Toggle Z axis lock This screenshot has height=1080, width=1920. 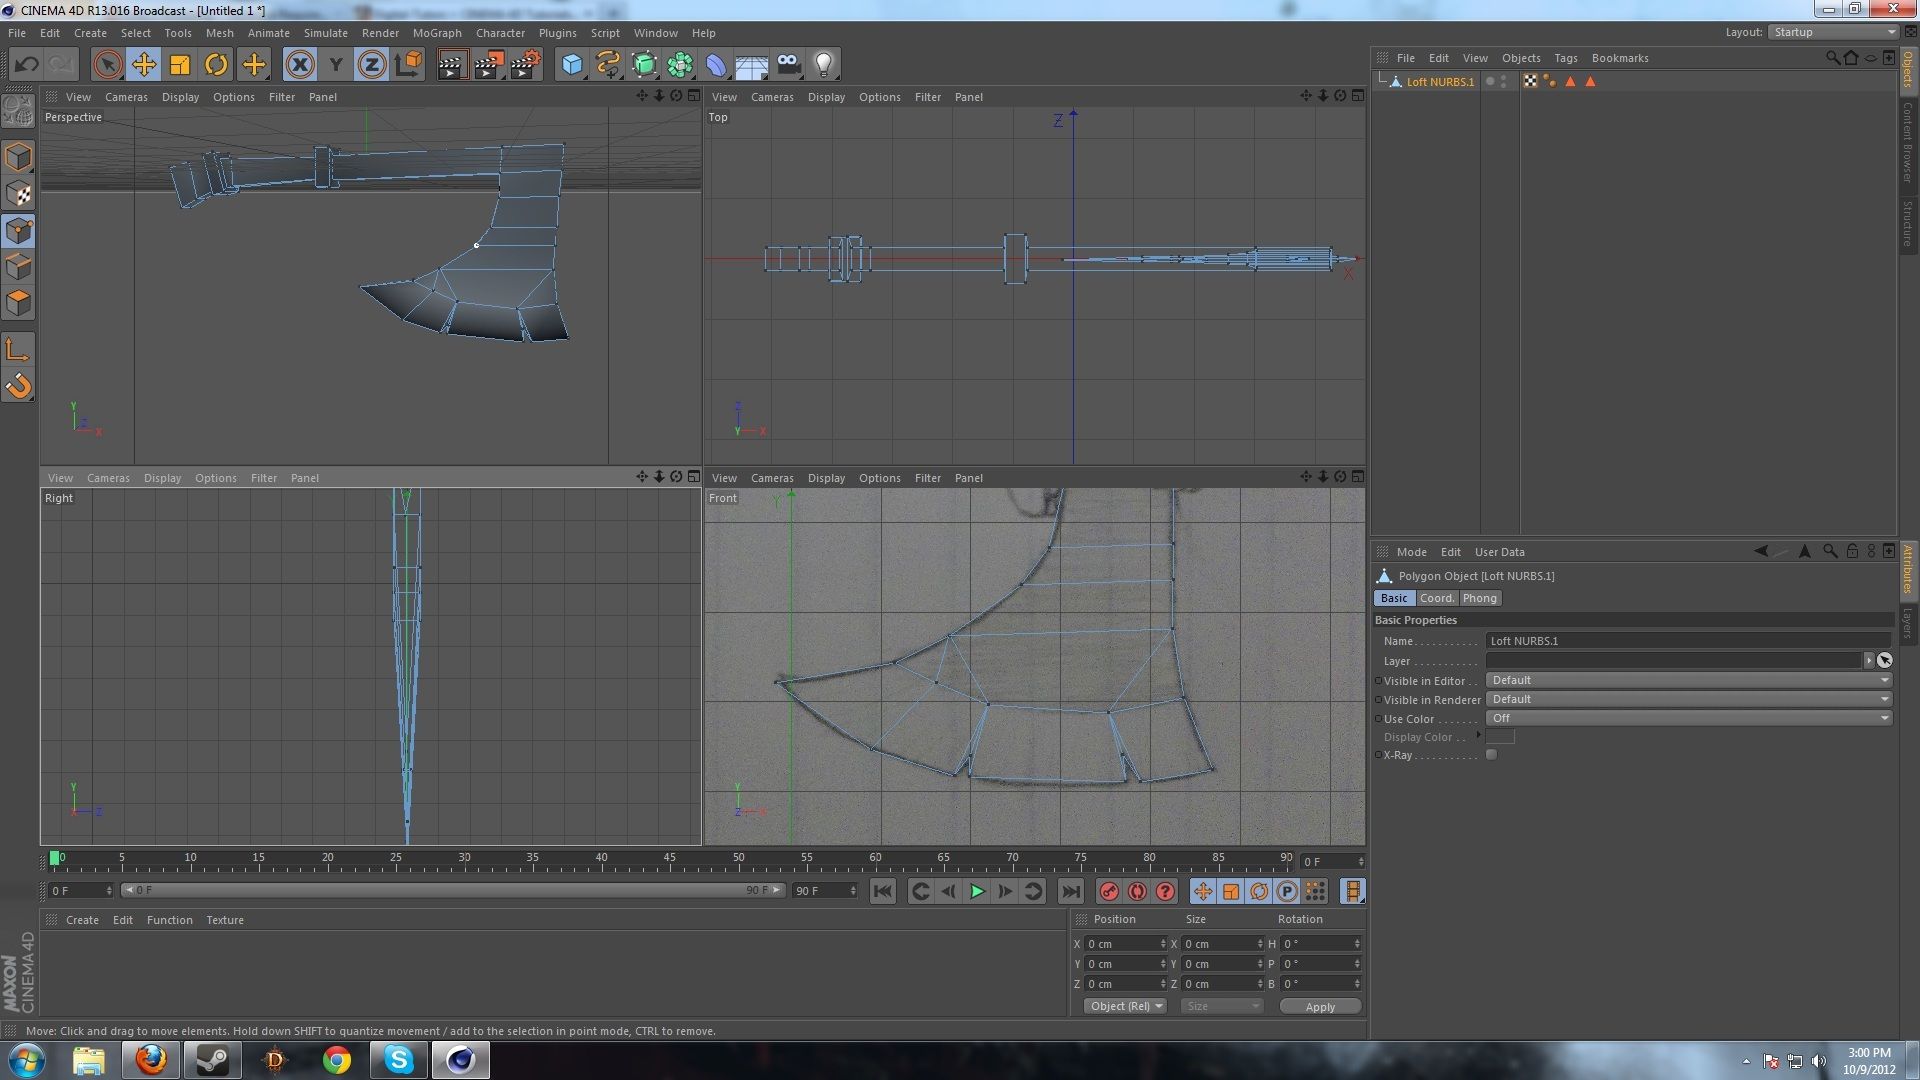371,65
